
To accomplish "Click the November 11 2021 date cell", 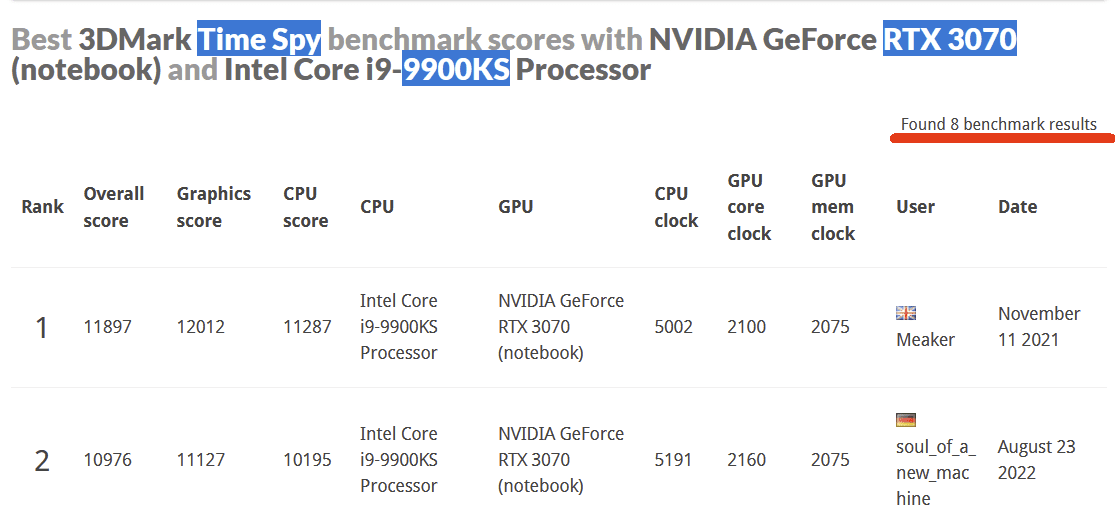I will (x=1038, y=327).
